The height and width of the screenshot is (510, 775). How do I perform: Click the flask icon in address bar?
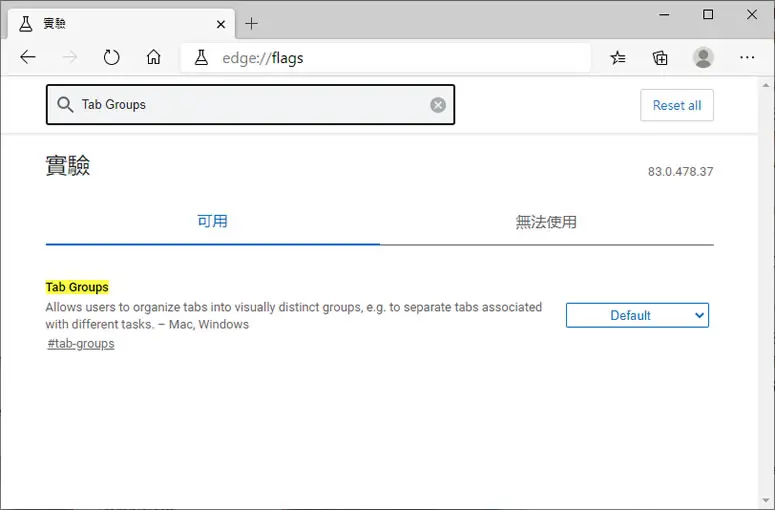point(201,58)
